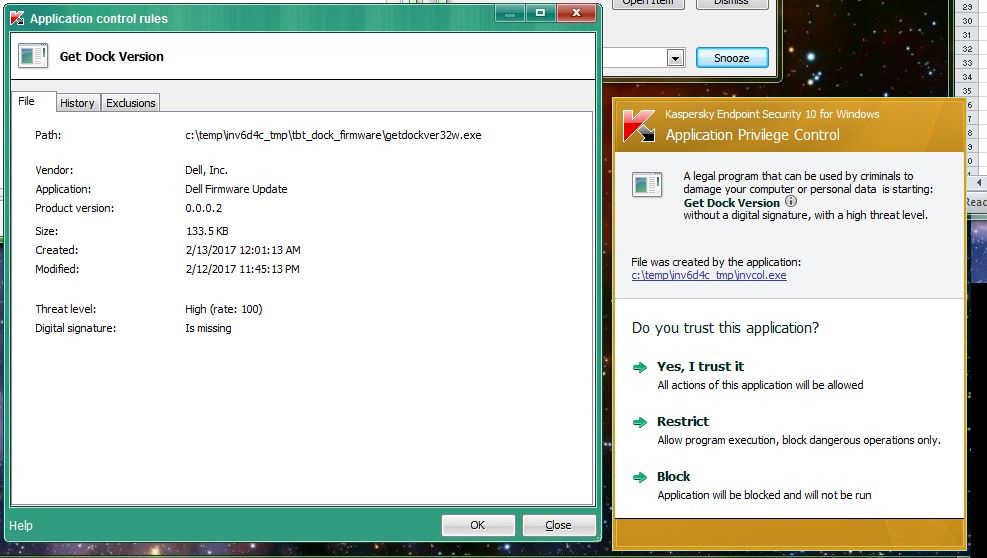This screenshot has height=558, width=987.
Task: Choose Block option
Action: (x=674, y=477)
